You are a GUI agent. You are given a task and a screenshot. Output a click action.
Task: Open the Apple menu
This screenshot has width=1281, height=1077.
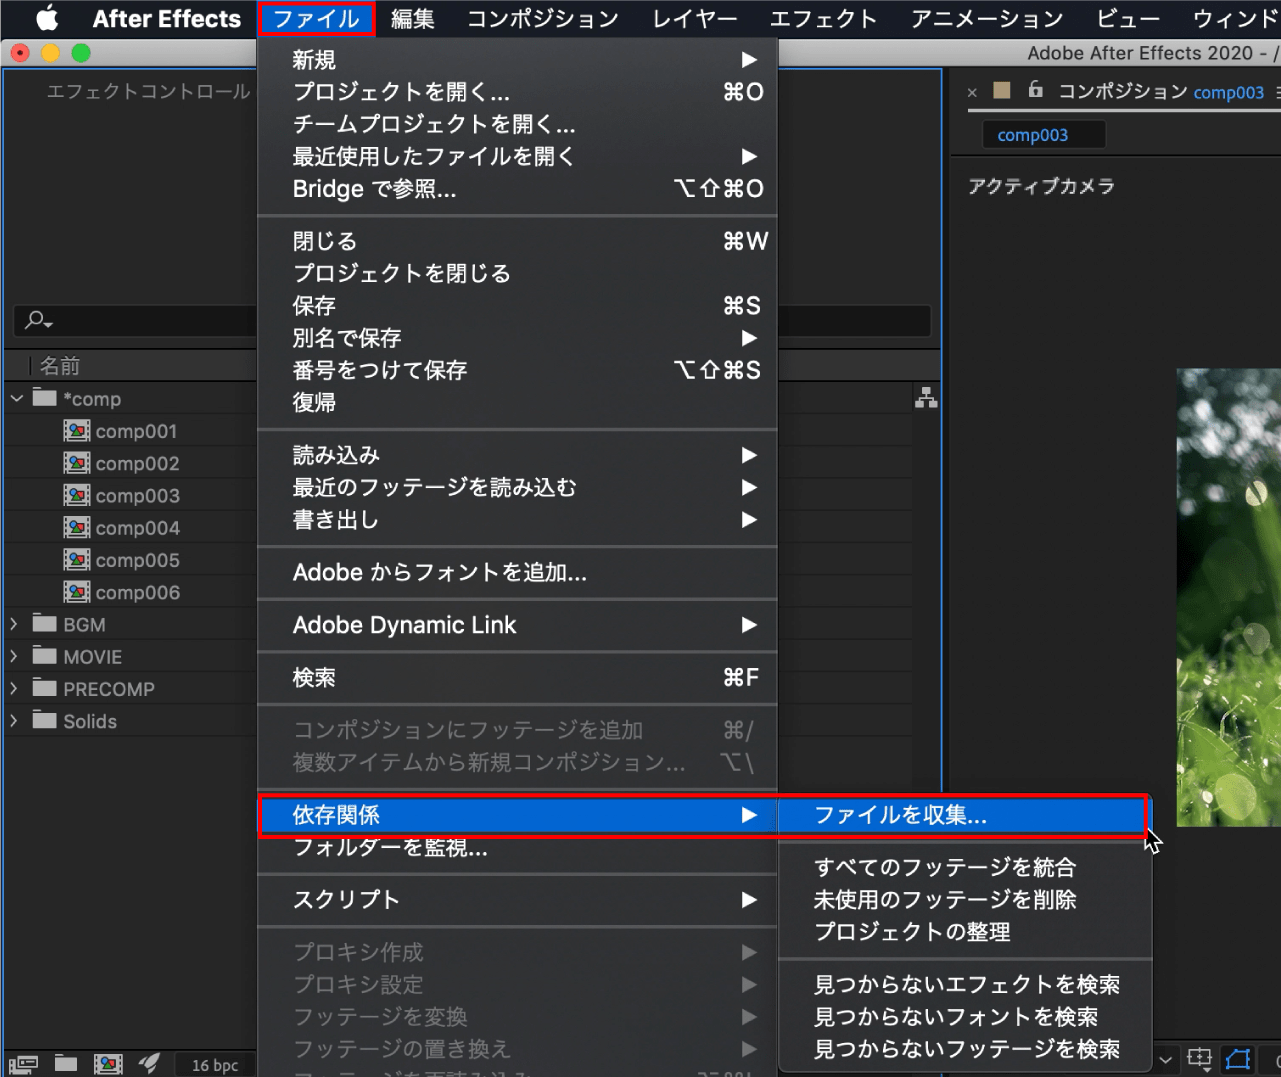click(47, 18)
